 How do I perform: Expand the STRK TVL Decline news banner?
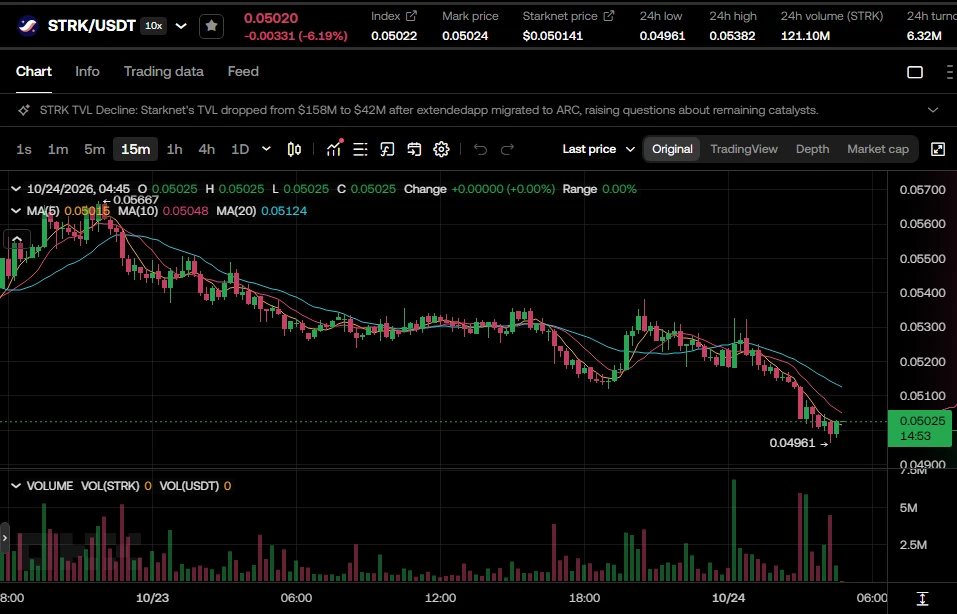[933, 110]
